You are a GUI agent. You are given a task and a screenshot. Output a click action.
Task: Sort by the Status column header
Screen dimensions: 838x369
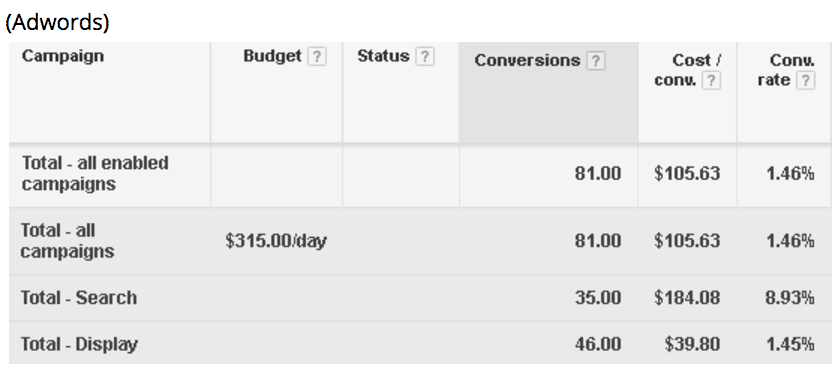click(x=383, y=56)
